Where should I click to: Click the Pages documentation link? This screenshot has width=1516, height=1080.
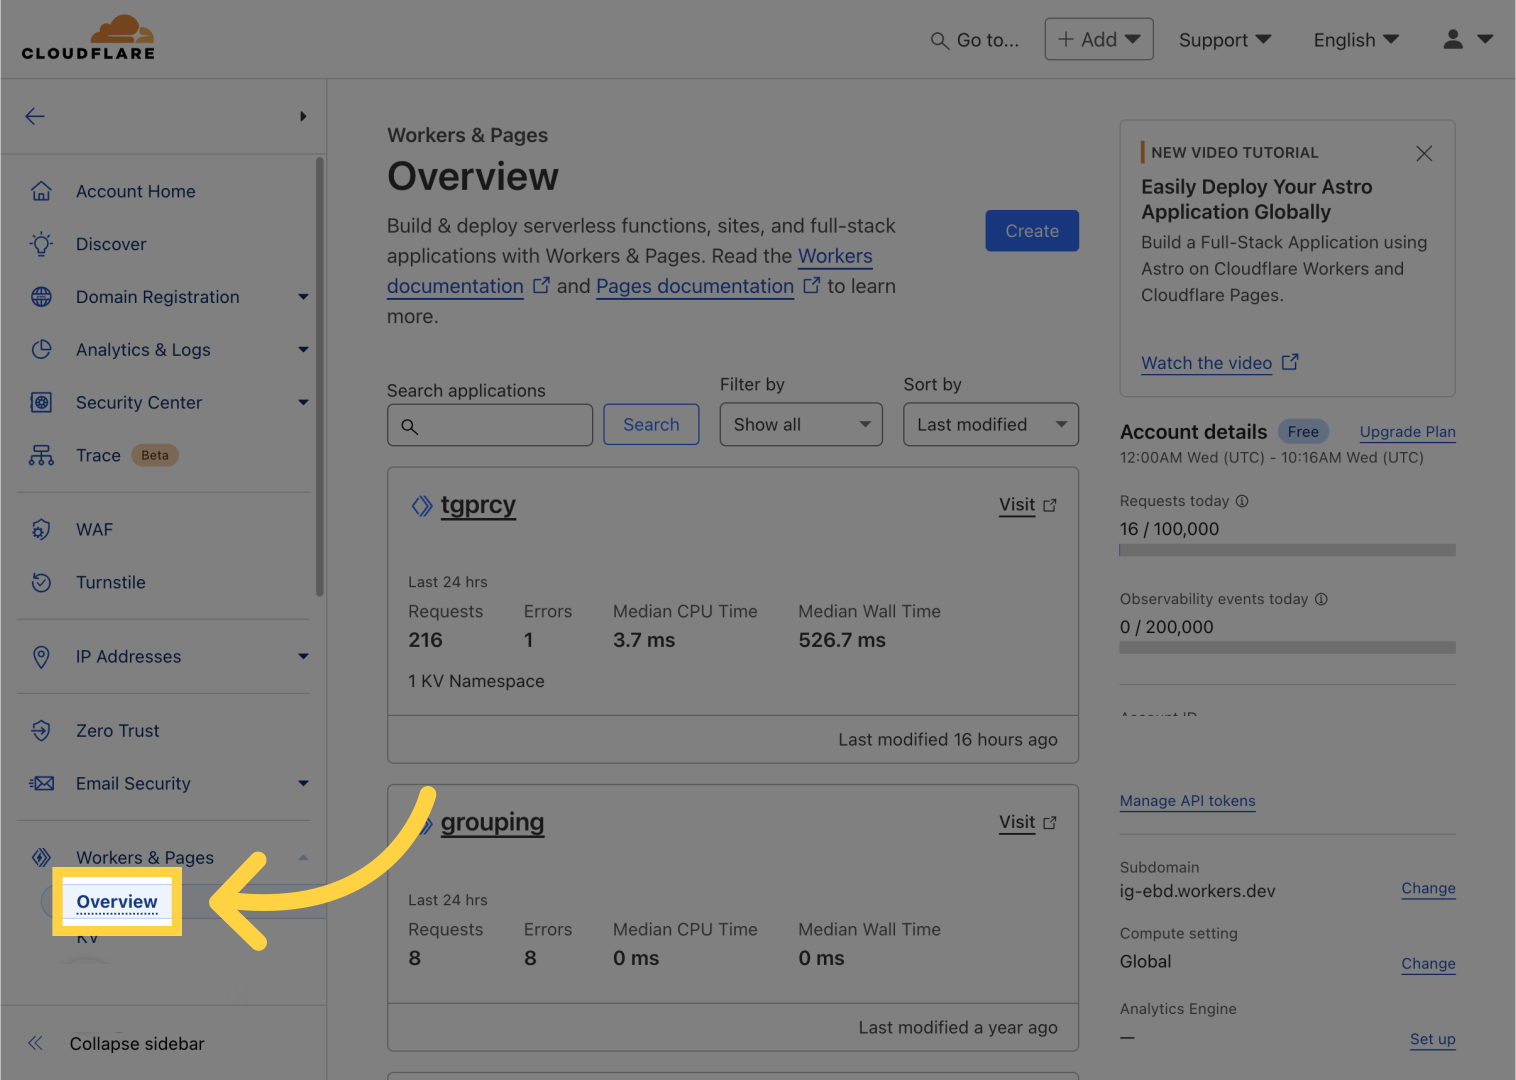pyautogui.click(x=695, y=286)
